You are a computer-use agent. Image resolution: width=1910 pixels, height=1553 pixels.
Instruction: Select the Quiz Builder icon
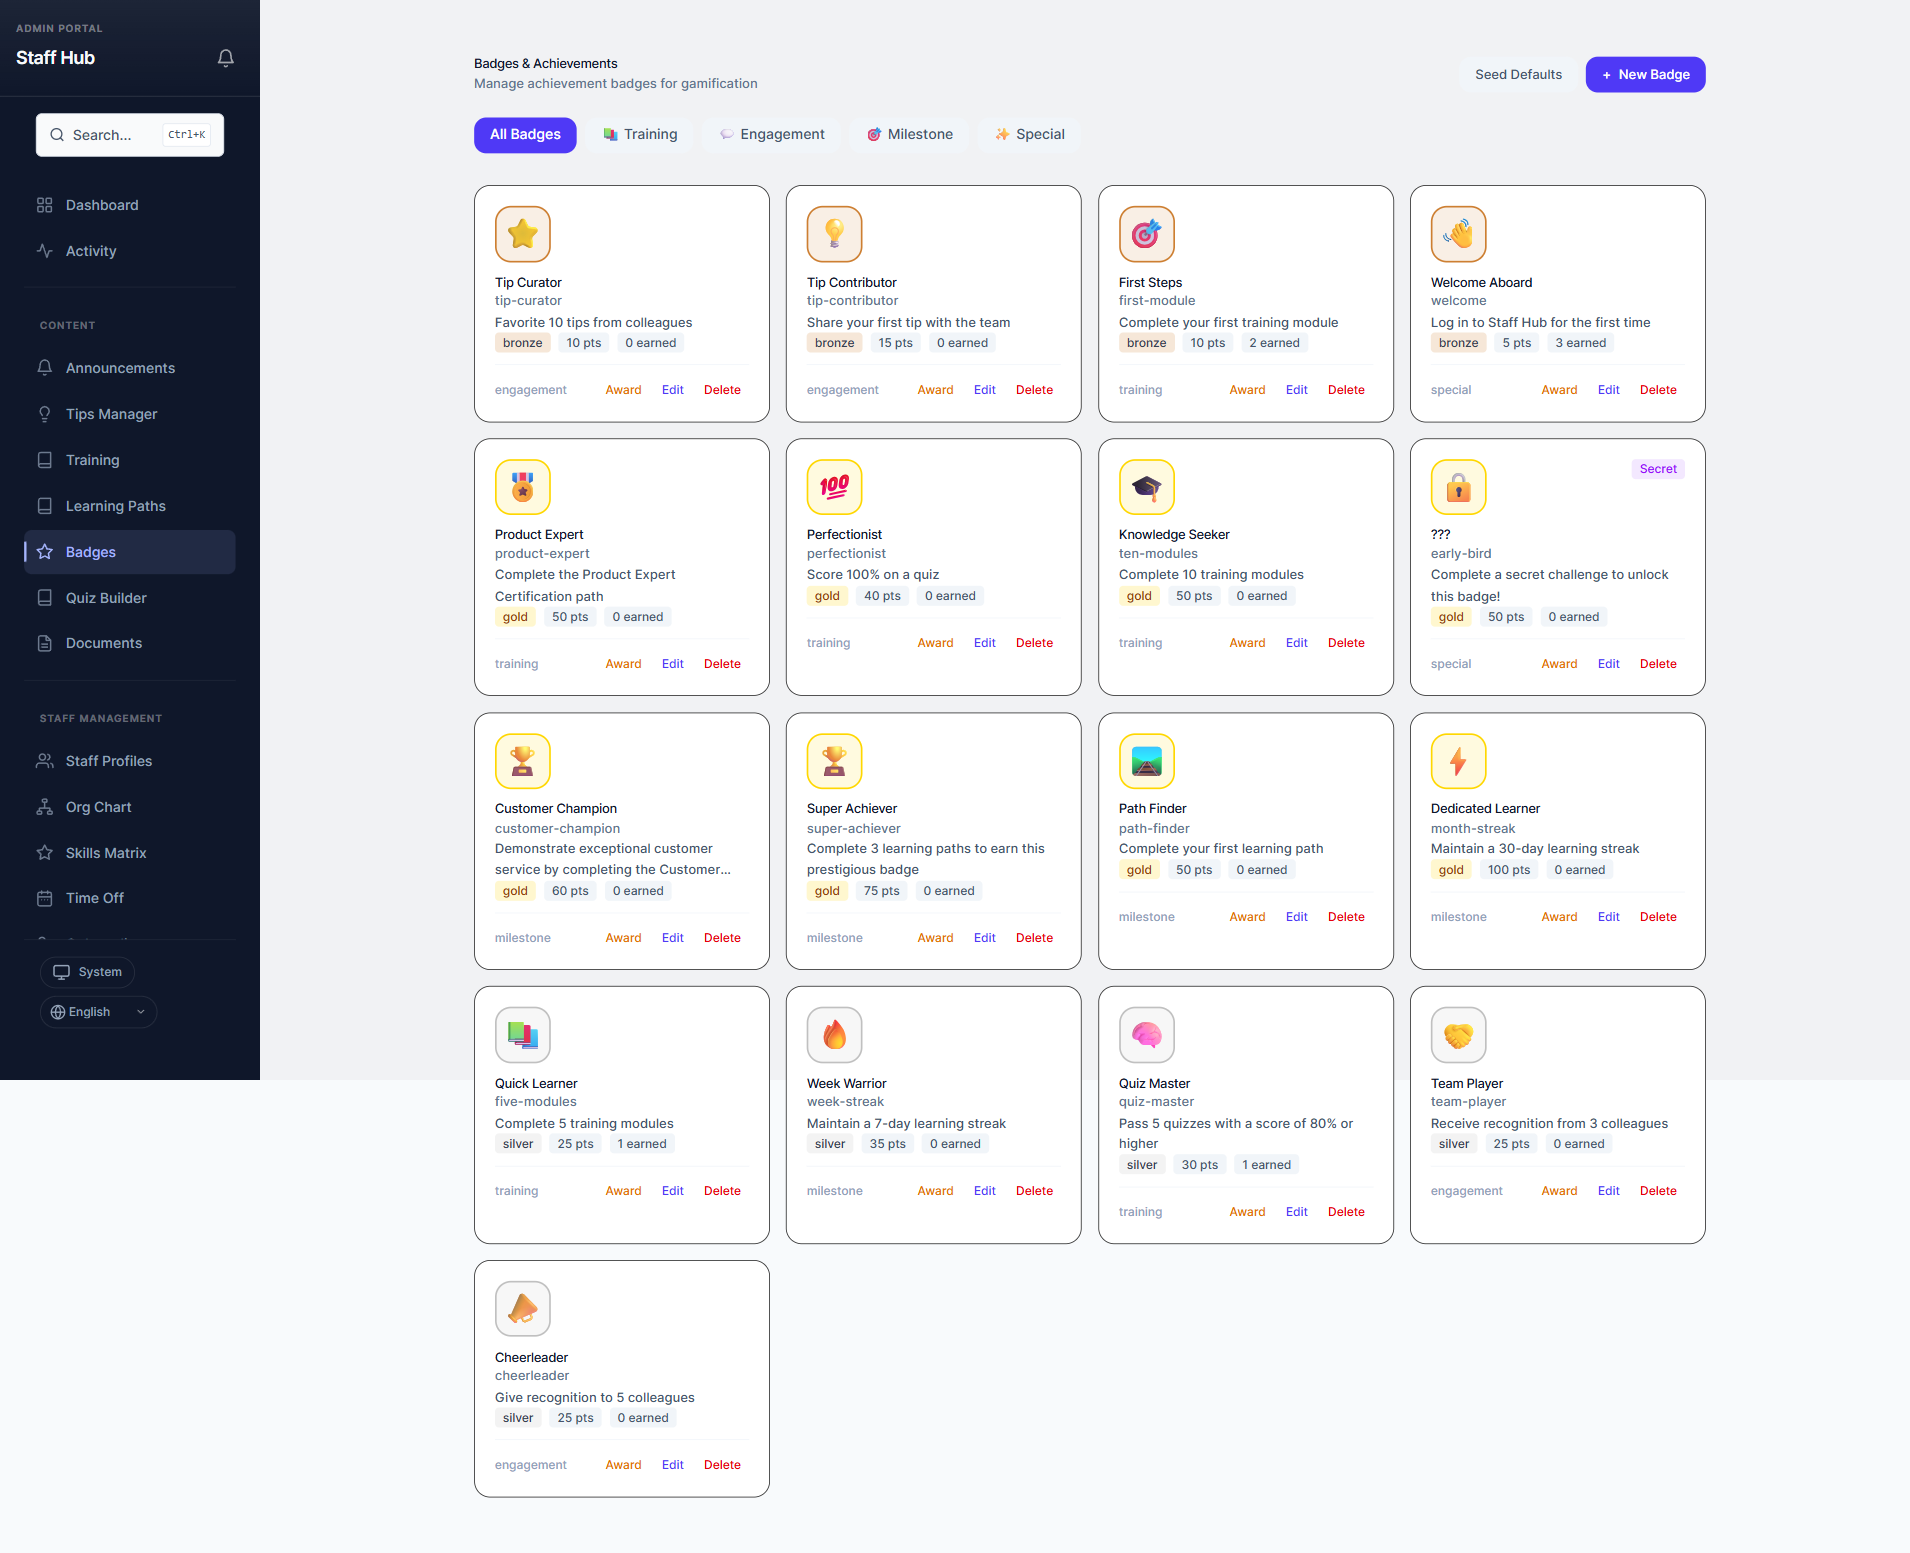pos(45,597)
